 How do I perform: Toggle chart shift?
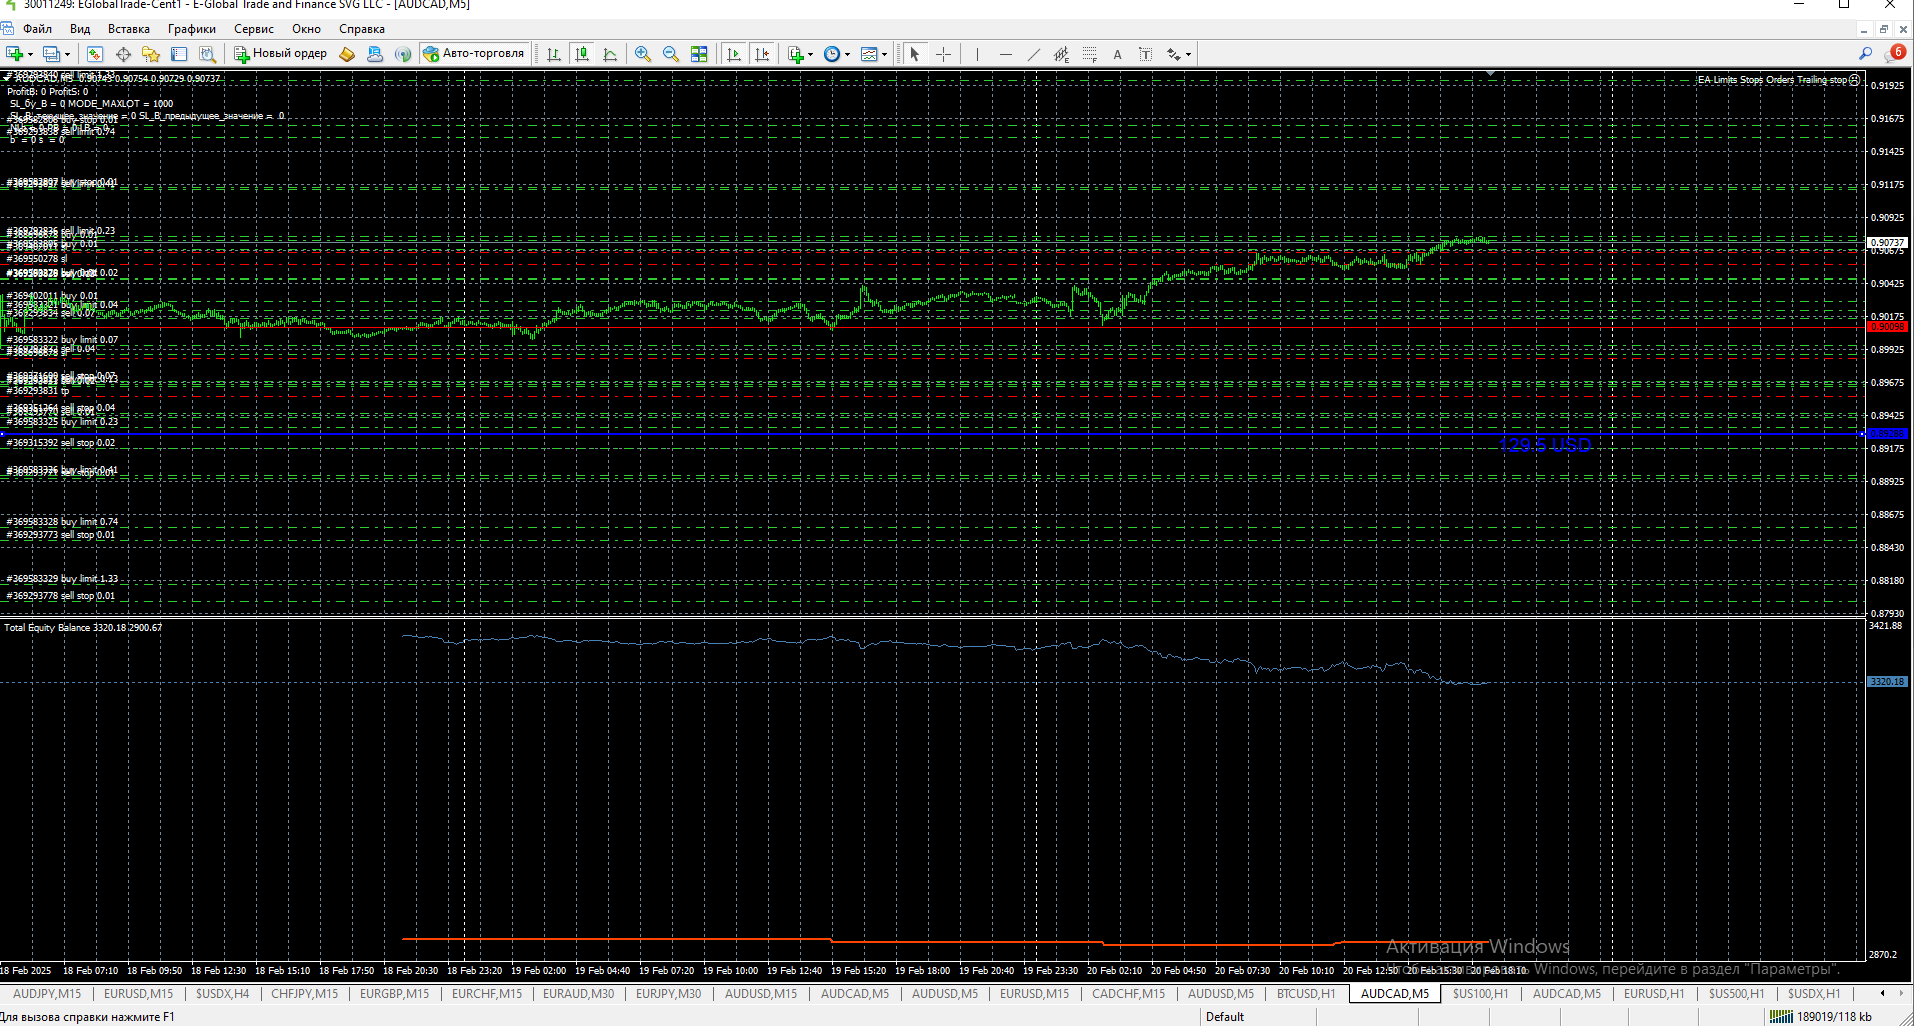coord(762,54)
